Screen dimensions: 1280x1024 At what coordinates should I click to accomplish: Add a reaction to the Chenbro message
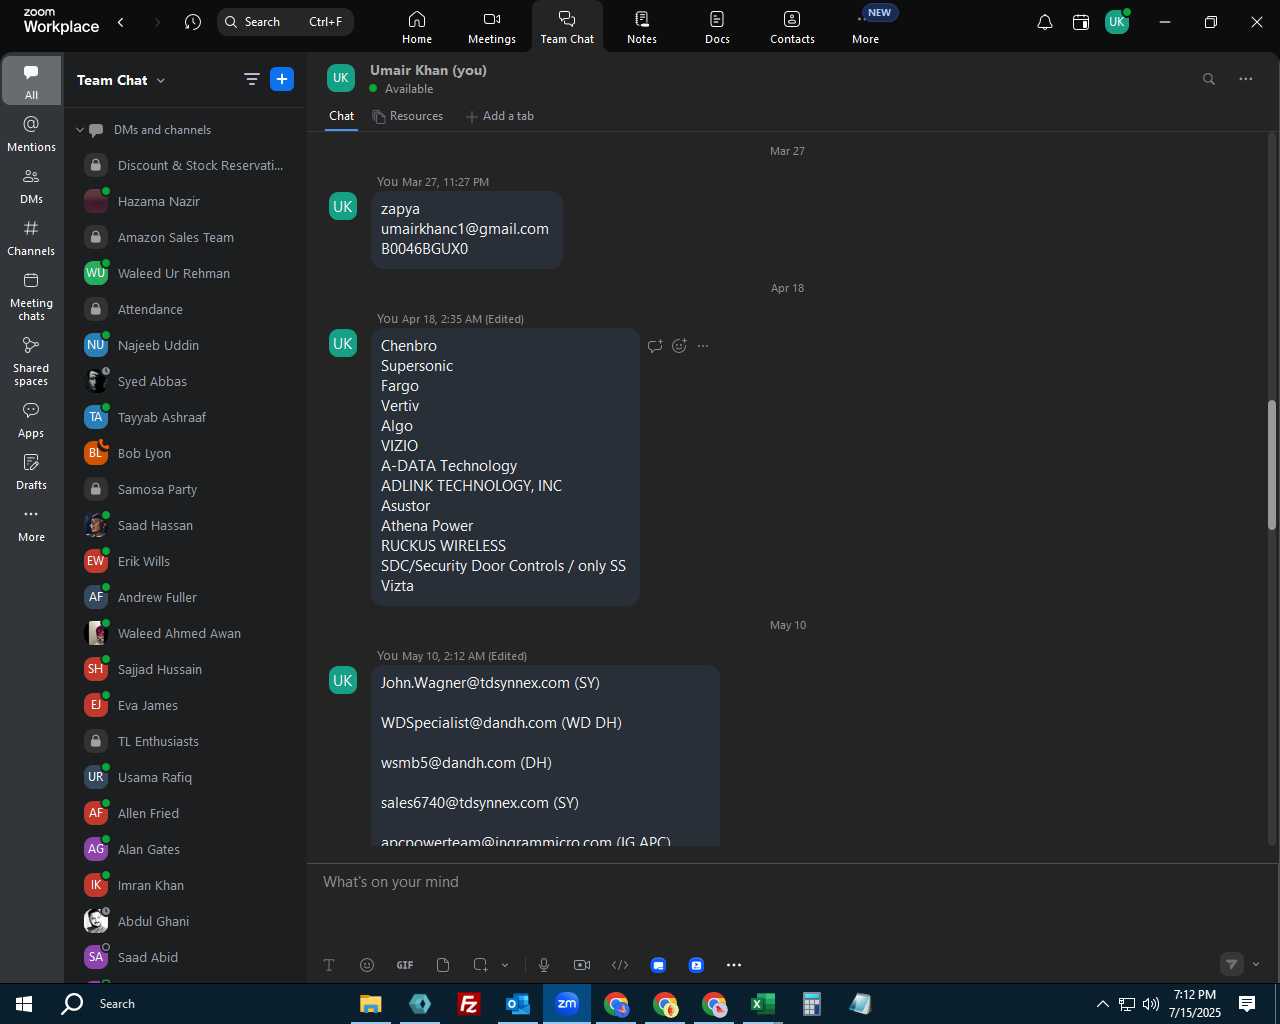click(x=680, y=346)
